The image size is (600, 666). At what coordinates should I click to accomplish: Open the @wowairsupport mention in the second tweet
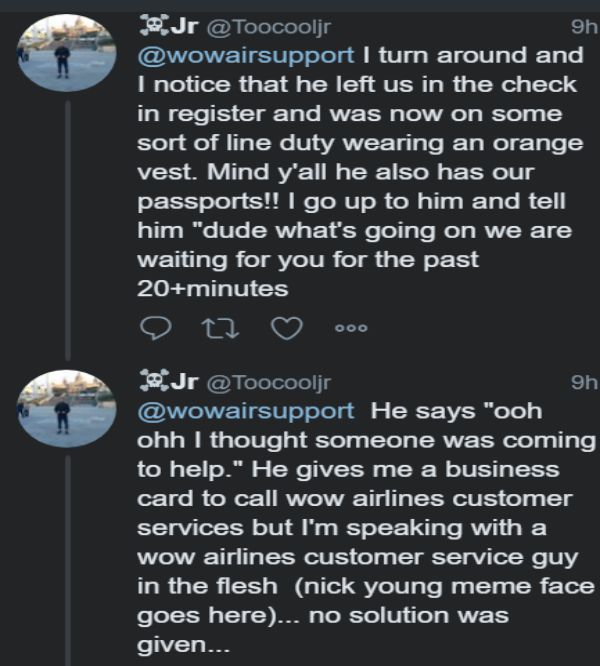pos(244,411)
